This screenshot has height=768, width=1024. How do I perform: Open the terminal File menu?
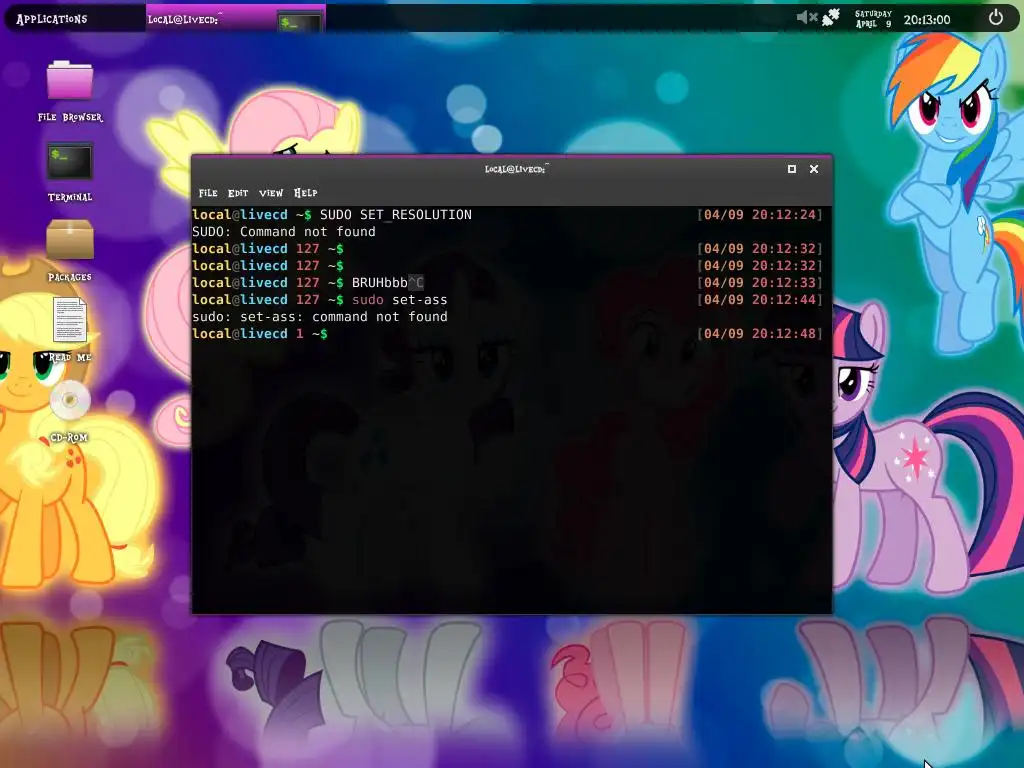(208, 193)
